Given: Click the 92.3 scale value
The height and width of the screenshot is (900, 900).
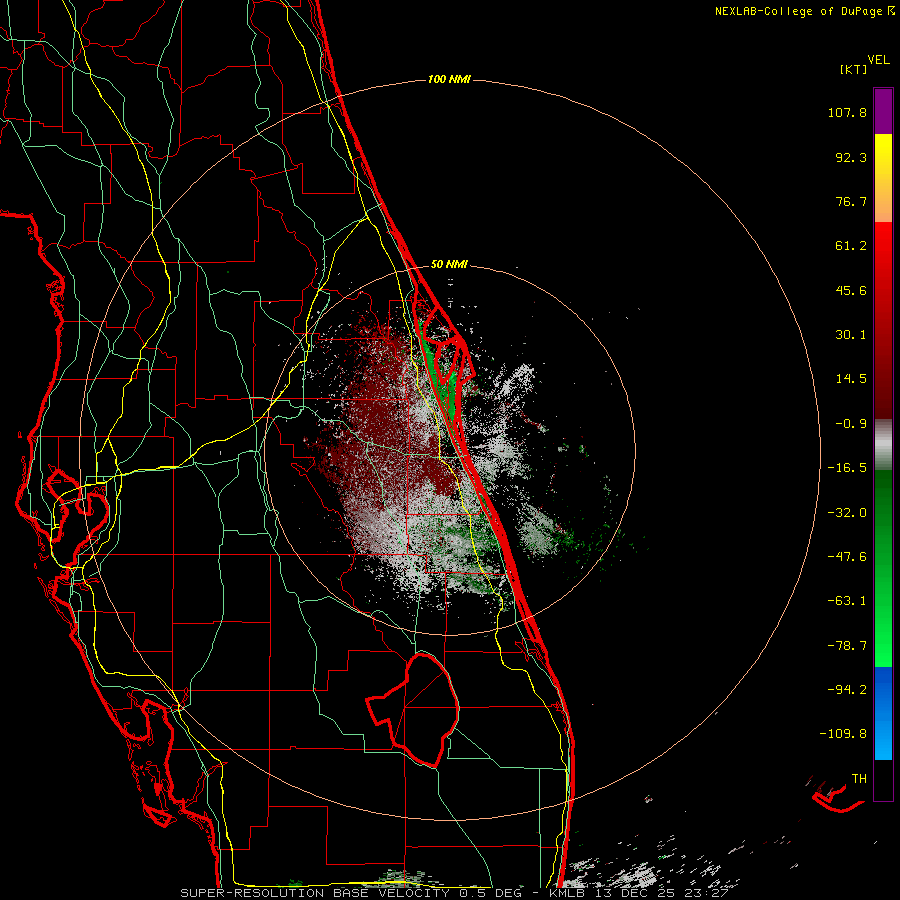Looking at the screenshot, I should pos(851,157).
